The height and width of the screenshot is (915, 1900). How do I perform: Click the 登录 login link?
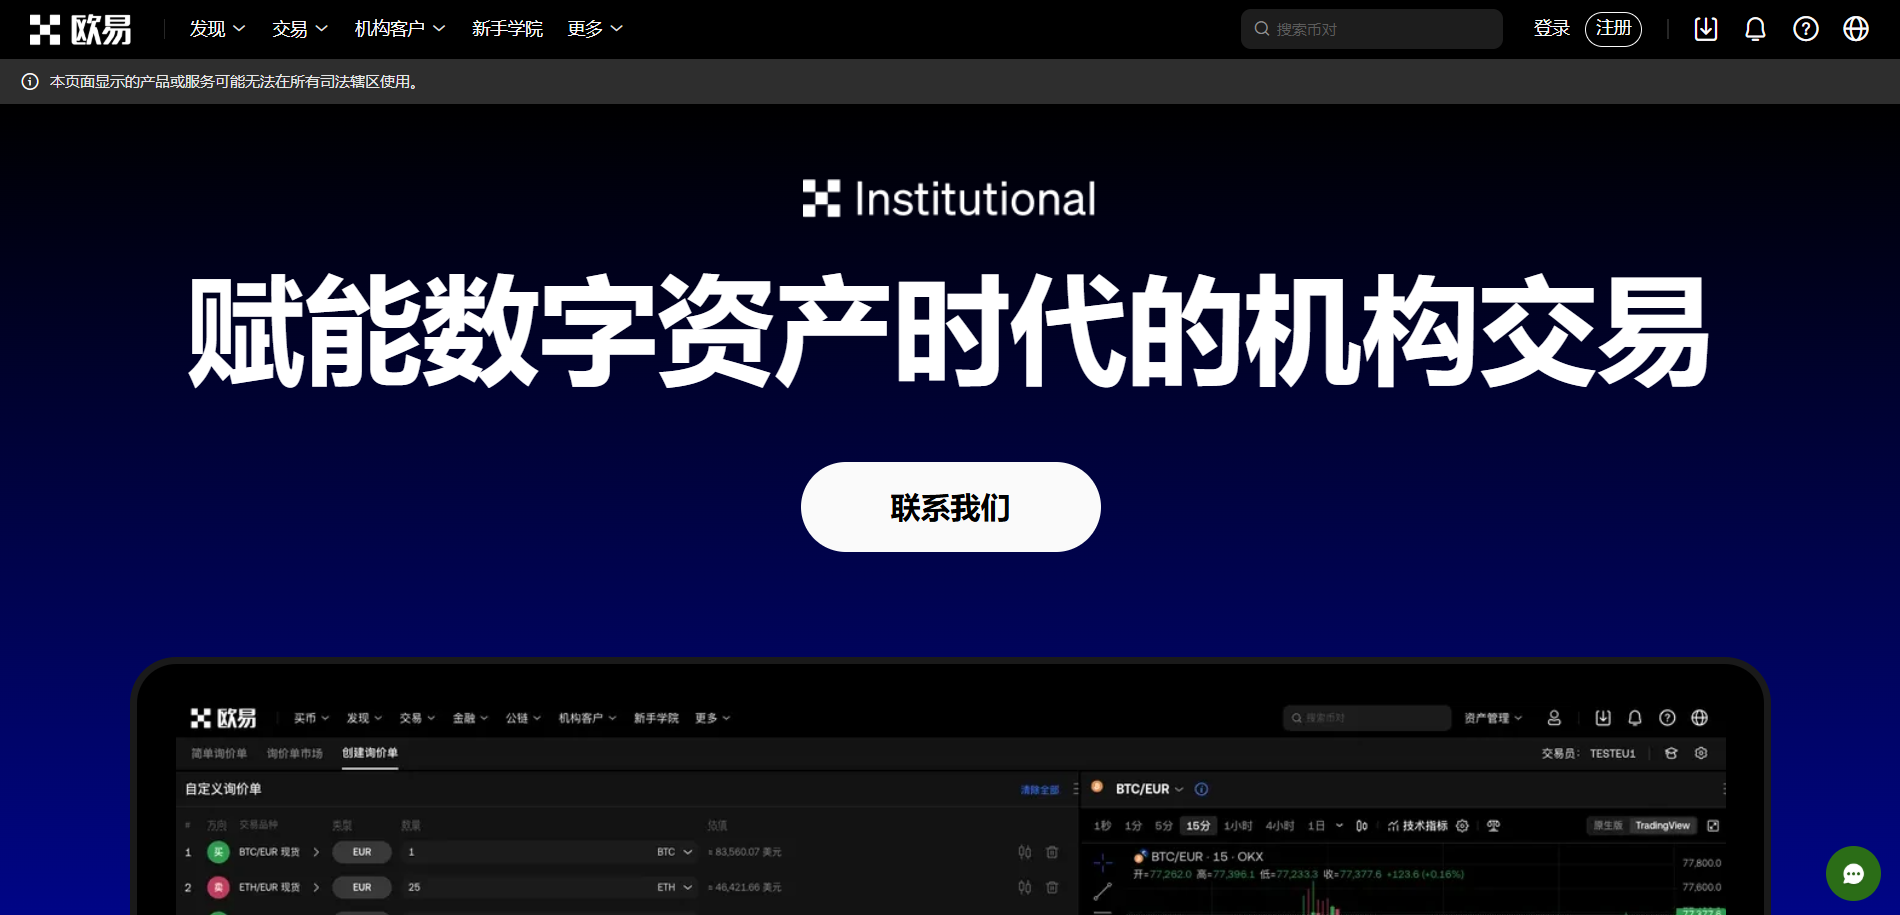(x=1551, y=29)
